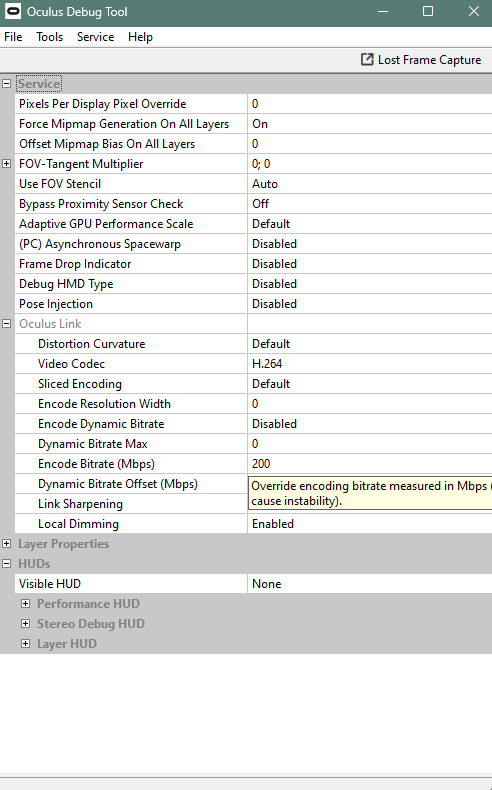Viewport: 492px width, 790px height.
Task: Select the Pose Injection label
Action: point(56,304)
